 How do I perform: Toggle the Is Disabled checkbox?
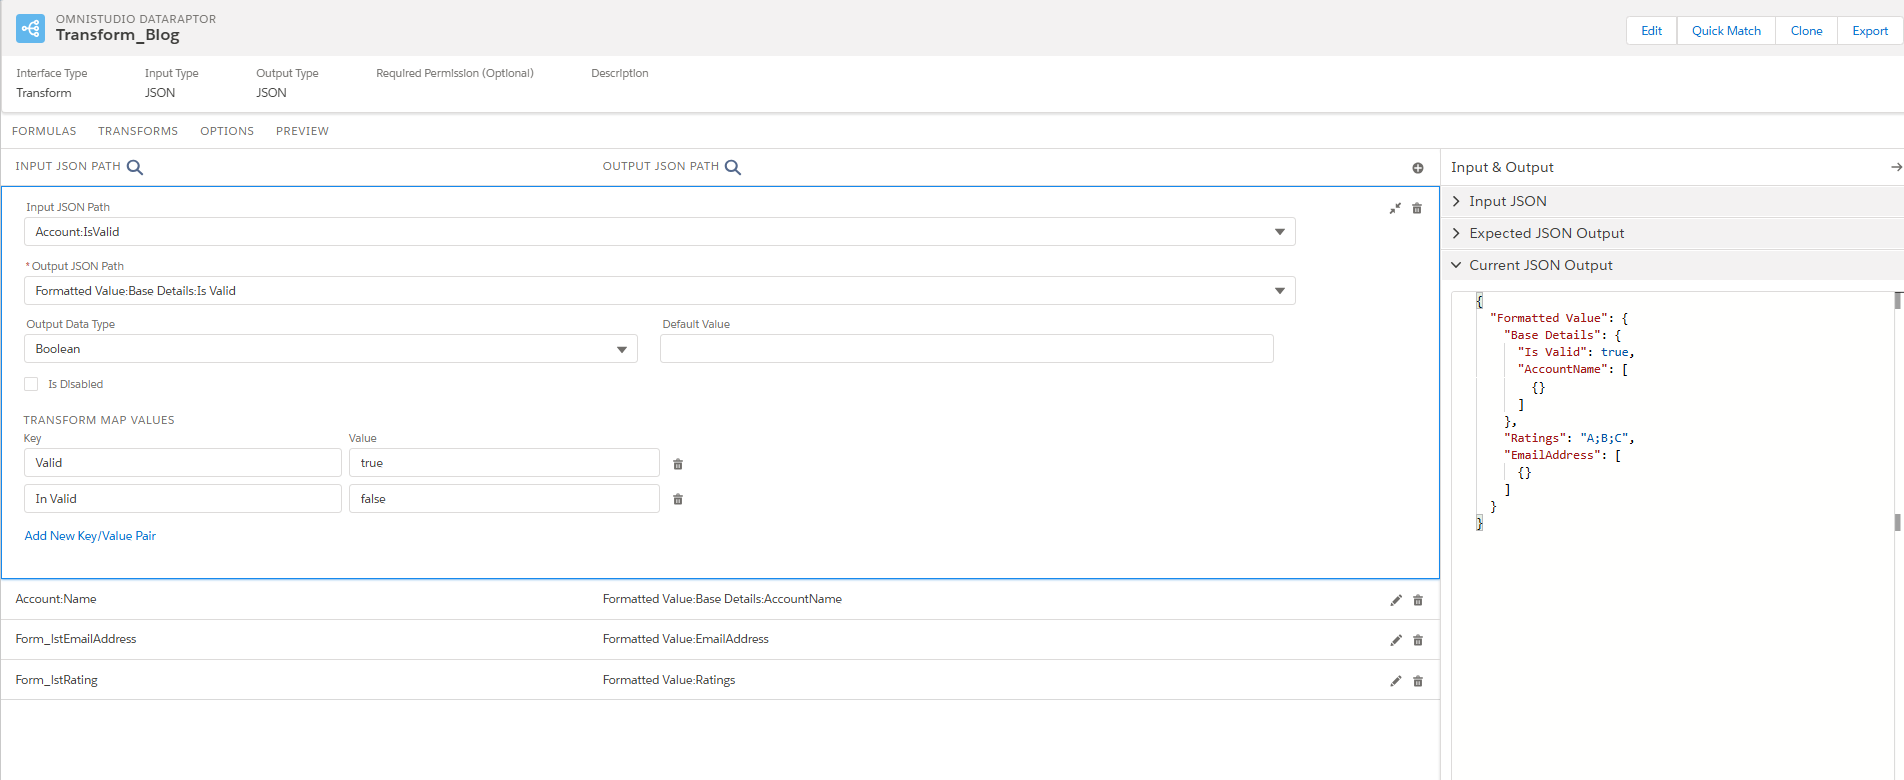click(31, 384)
